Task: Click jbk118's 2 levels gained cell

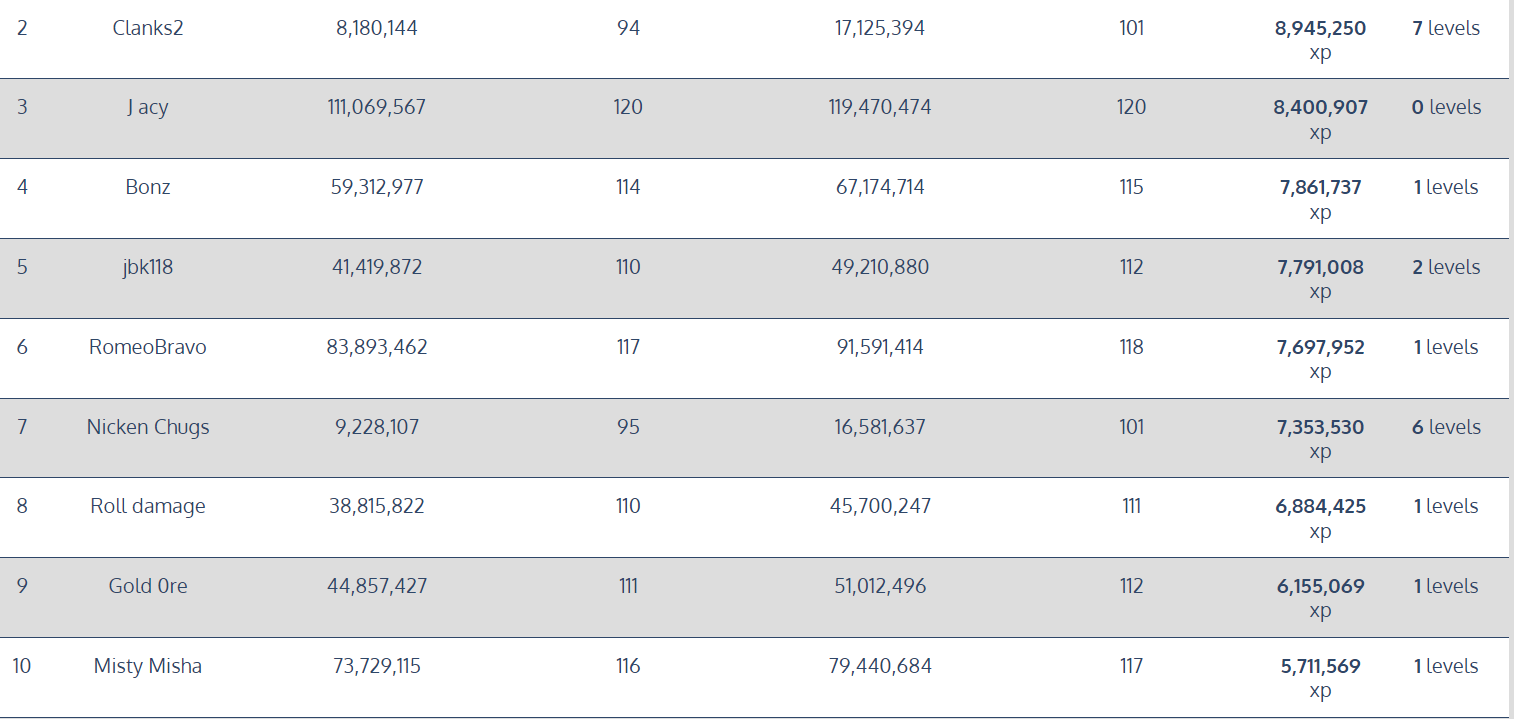Action: coord(1445,267)
